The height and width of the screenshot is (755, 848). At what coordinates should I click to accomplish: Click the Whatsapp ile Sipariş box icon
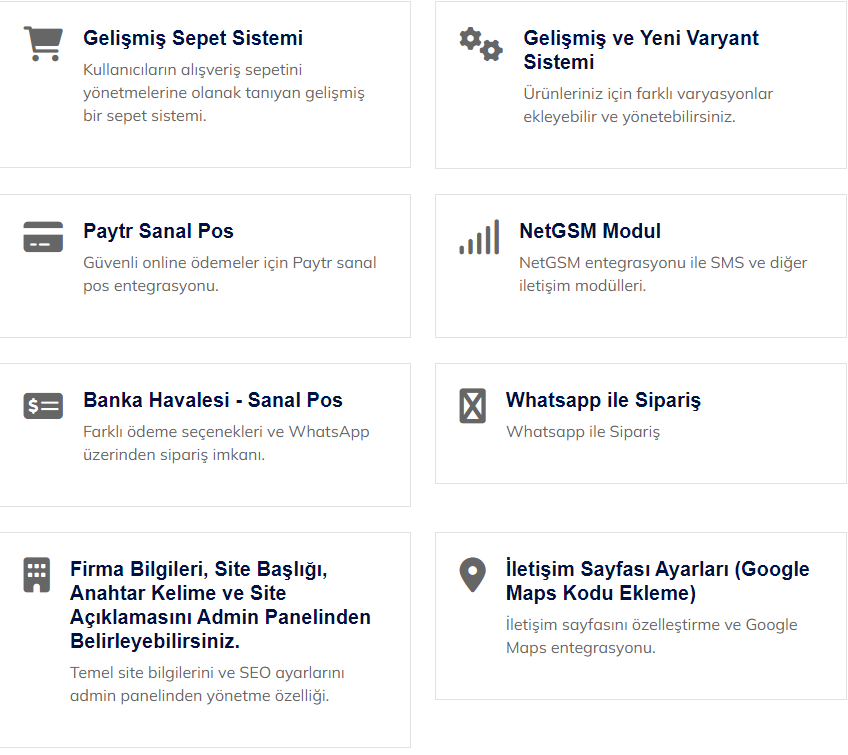click(472, 405)
